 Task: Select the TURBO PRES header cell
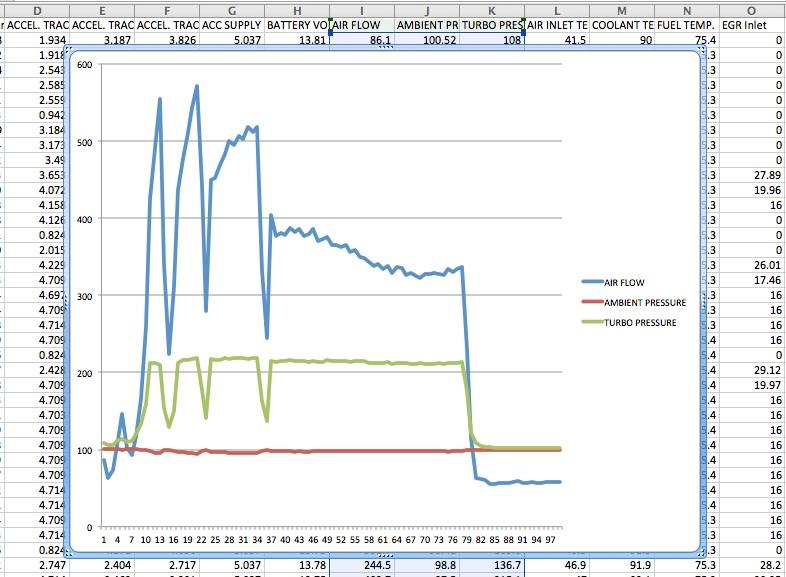(x=491, y=23)
